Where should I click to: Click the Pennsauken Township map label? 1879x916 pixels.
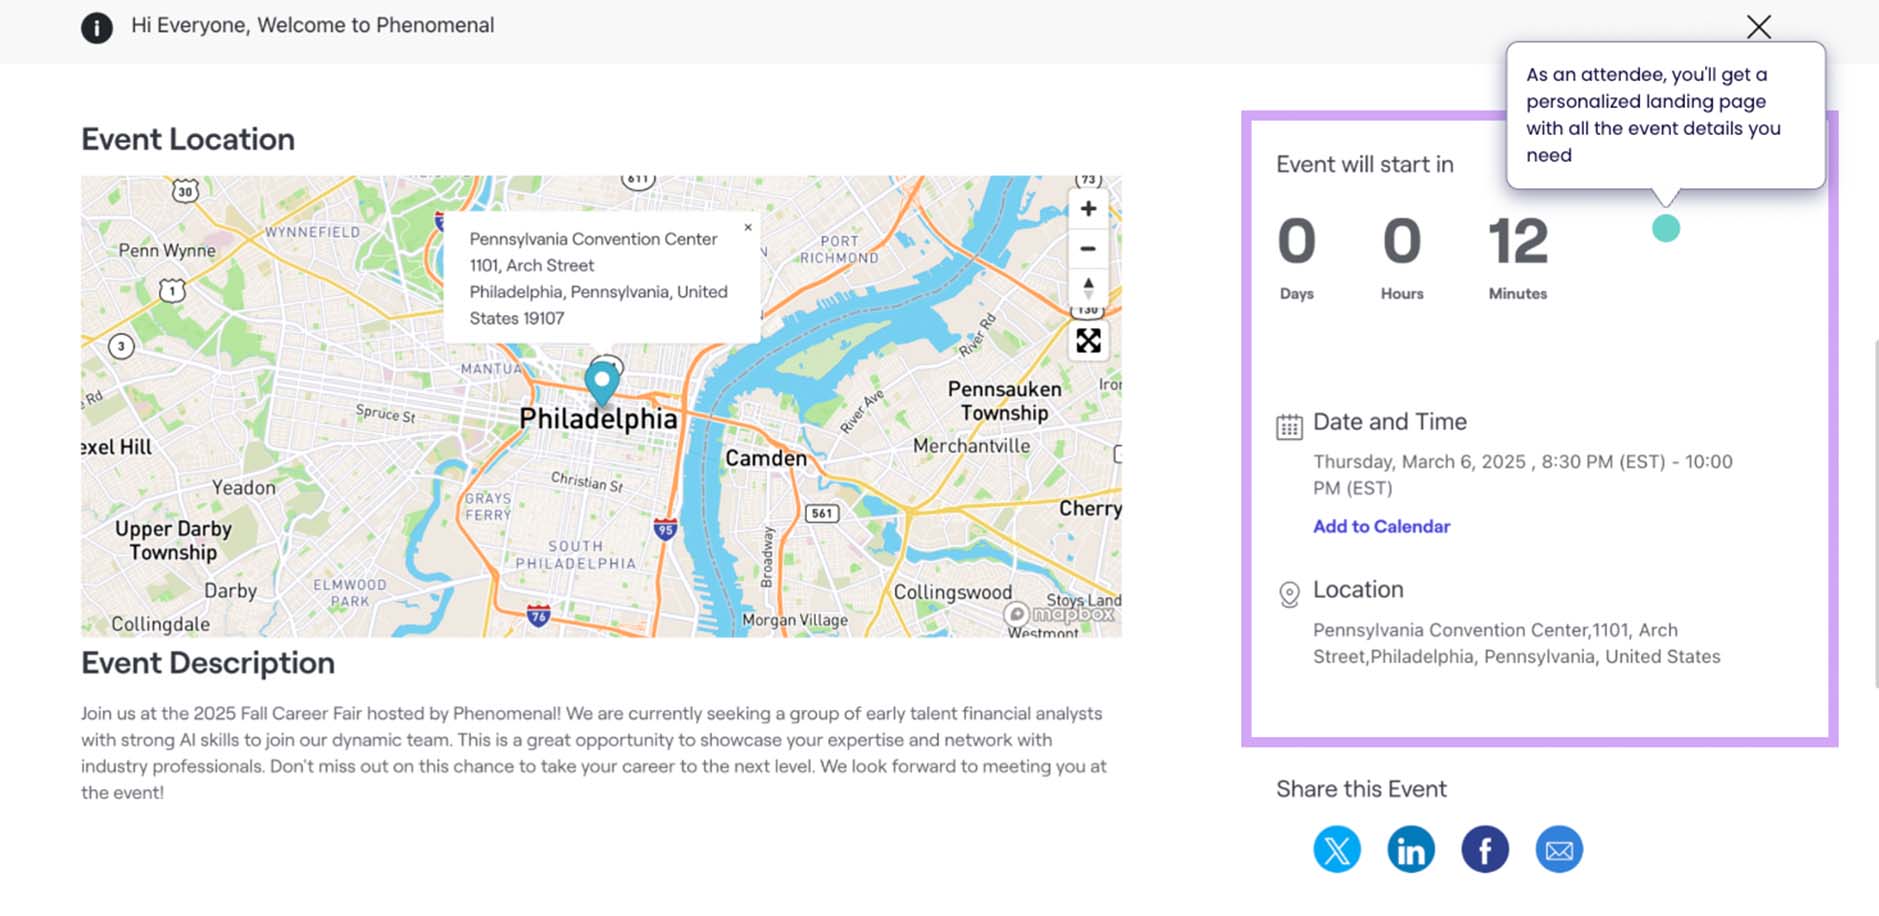[1004, 401]
